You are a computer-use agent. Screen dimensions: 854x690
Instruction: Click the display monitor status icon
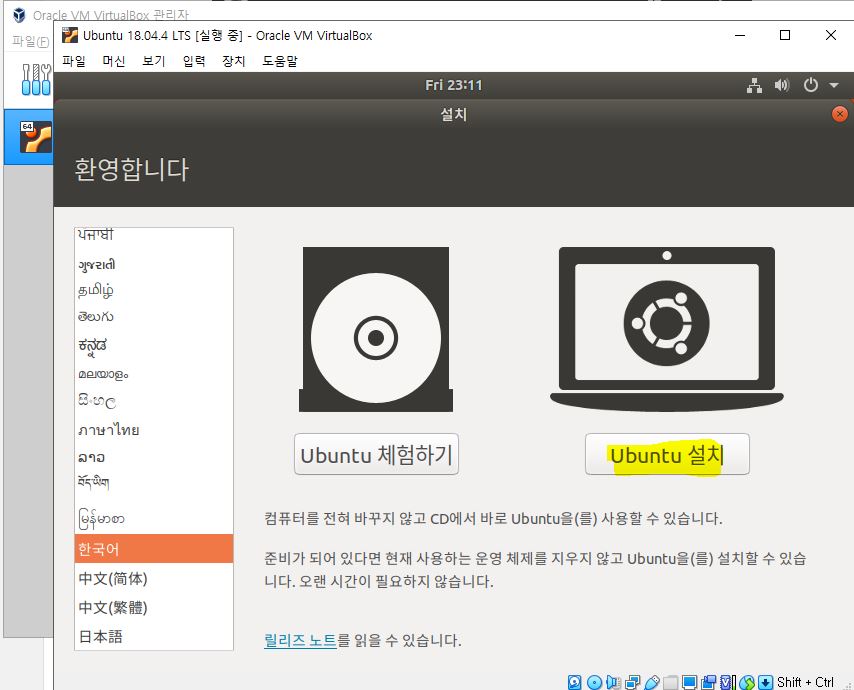click(690, 682)
